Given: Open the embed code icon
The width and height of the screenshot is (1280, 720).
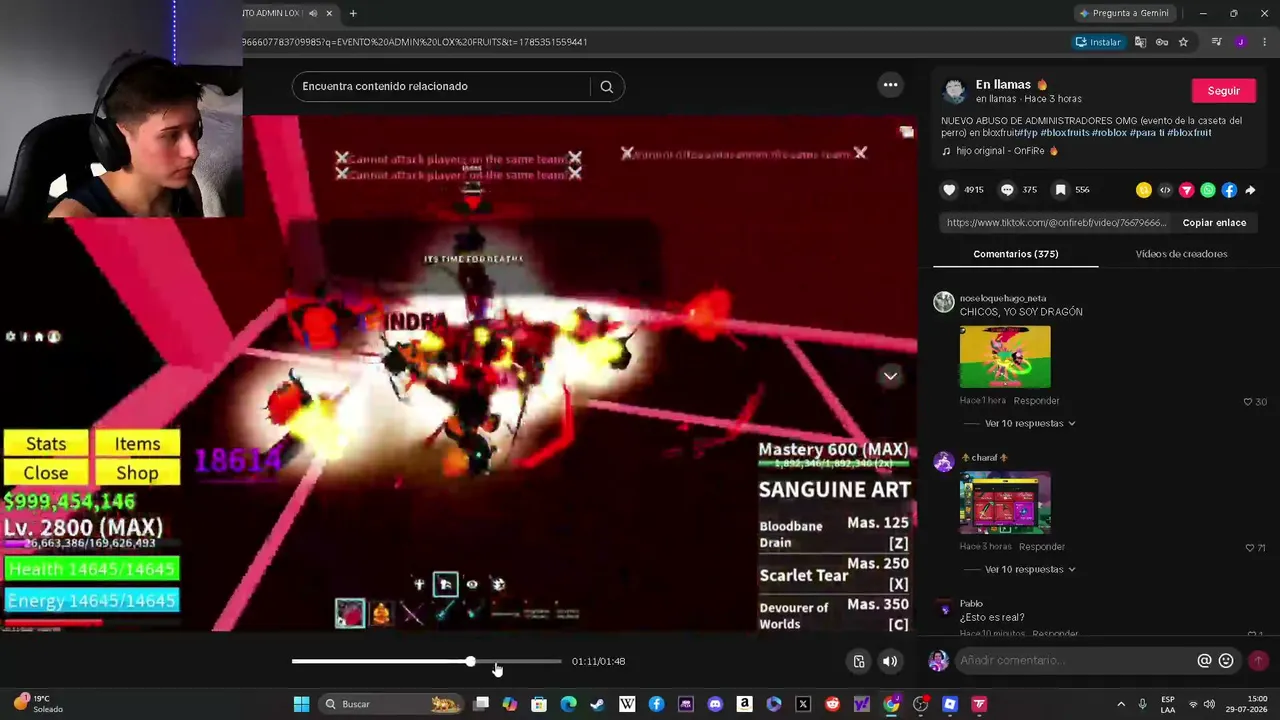Looking at the screenshot, I should (1165, 190).
